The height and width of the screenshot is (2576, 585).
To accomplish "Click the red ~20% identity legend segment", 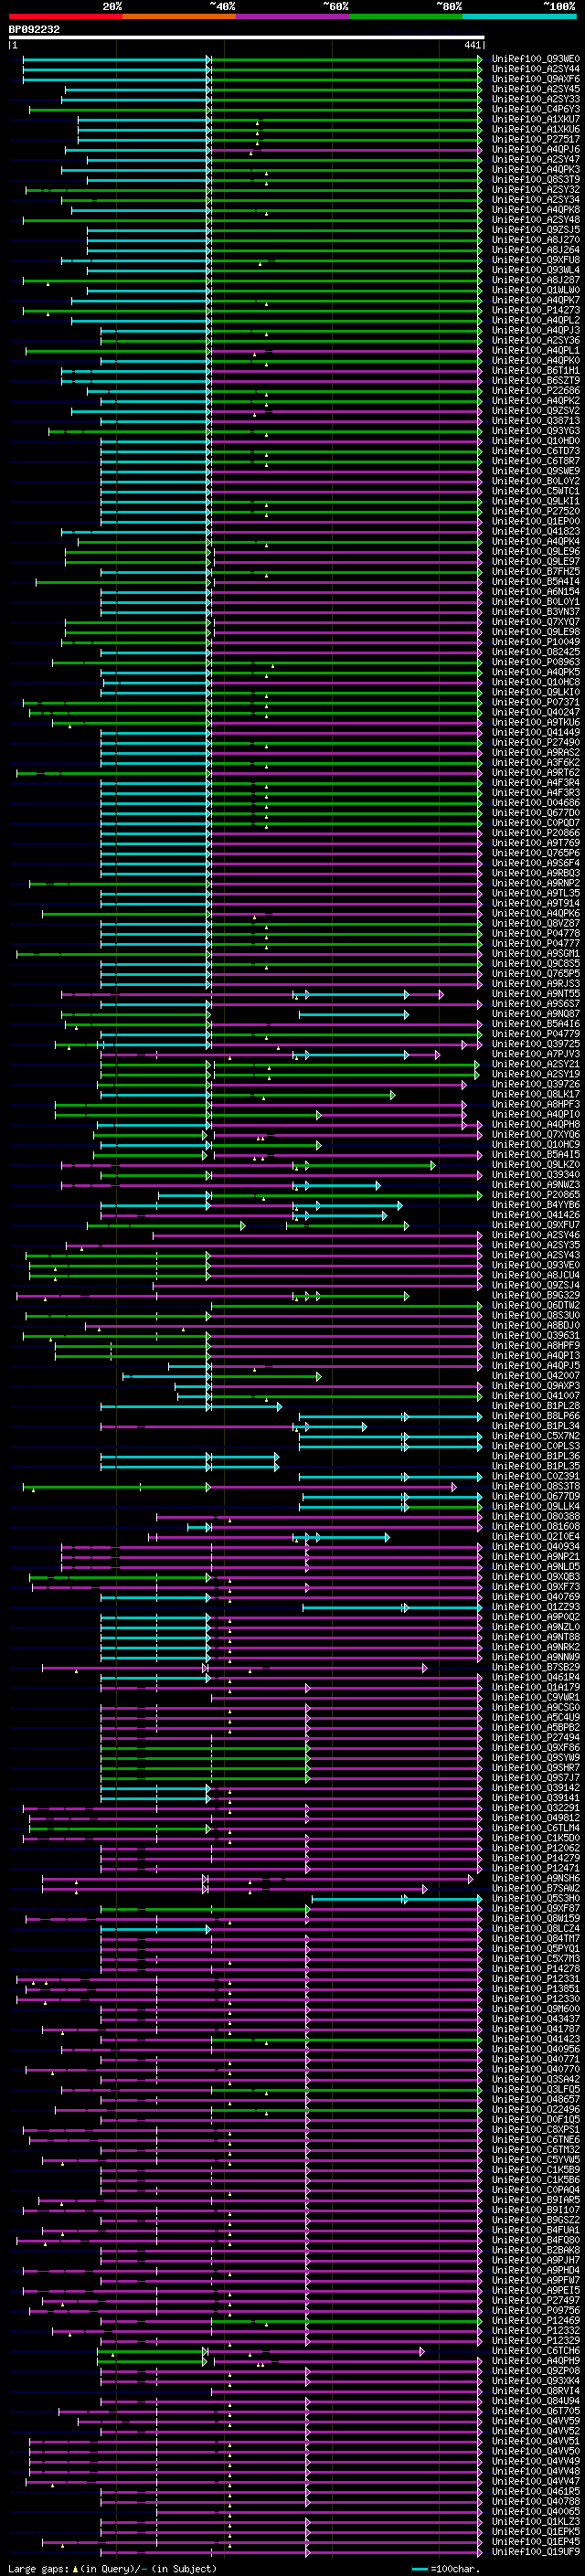I will click(x=65, y=16).
